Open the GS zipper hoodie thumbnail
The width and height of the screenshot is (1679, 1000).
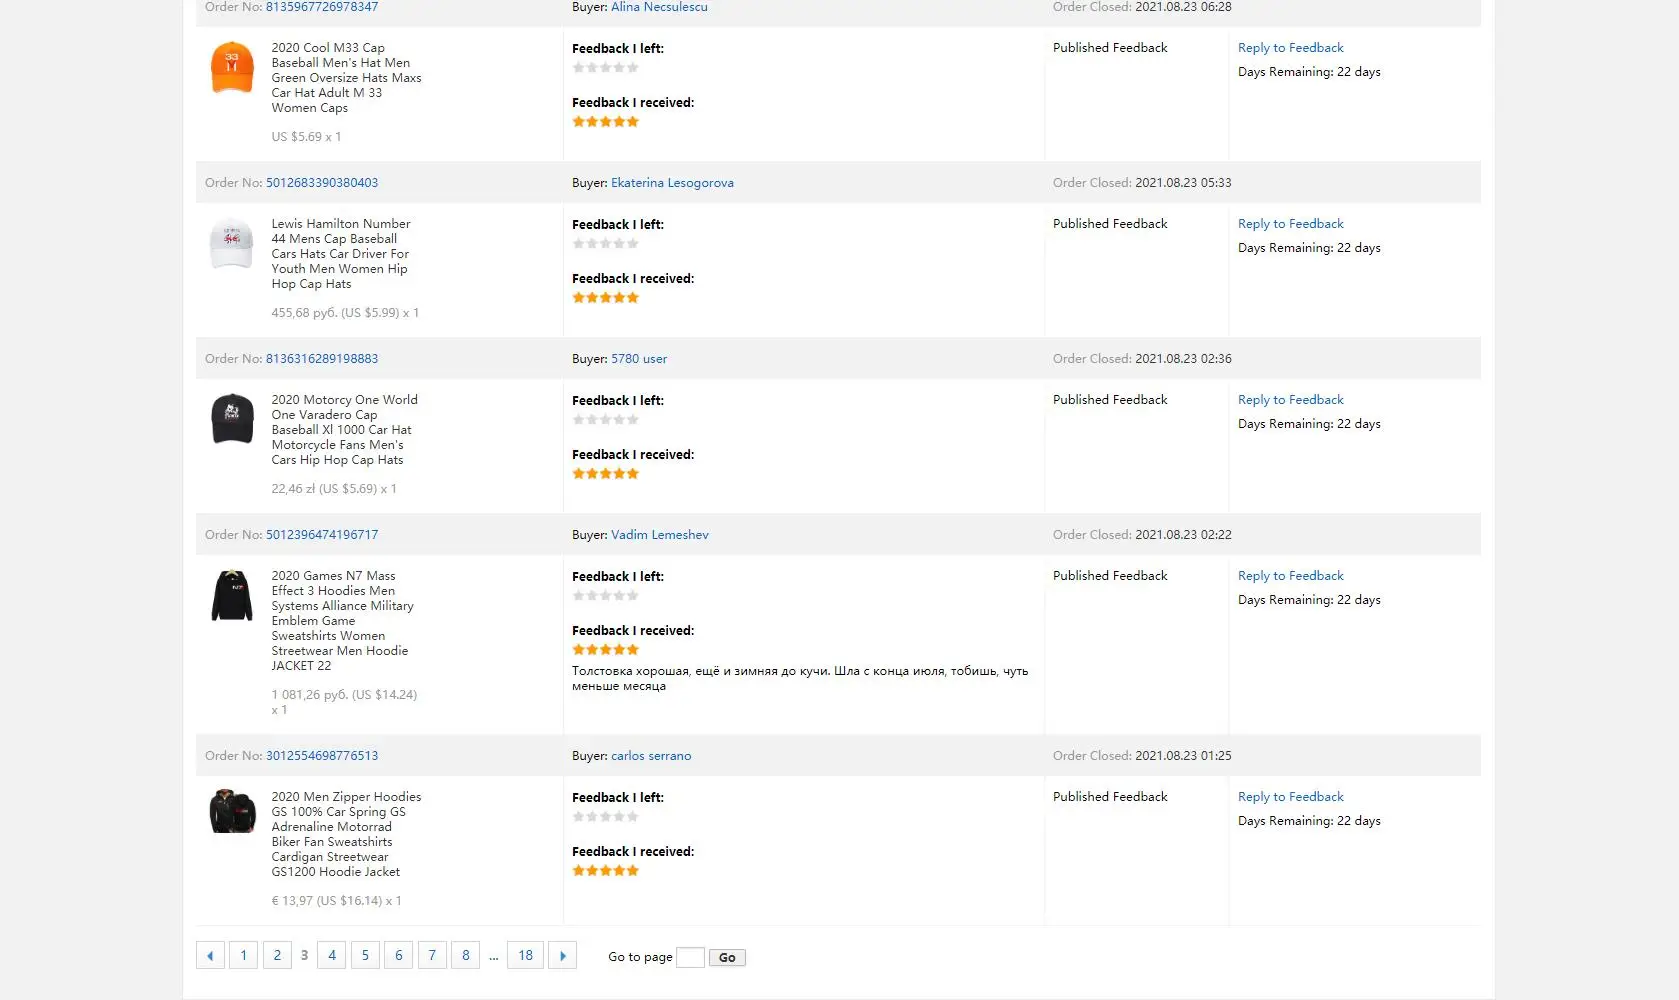click(232, 811)
